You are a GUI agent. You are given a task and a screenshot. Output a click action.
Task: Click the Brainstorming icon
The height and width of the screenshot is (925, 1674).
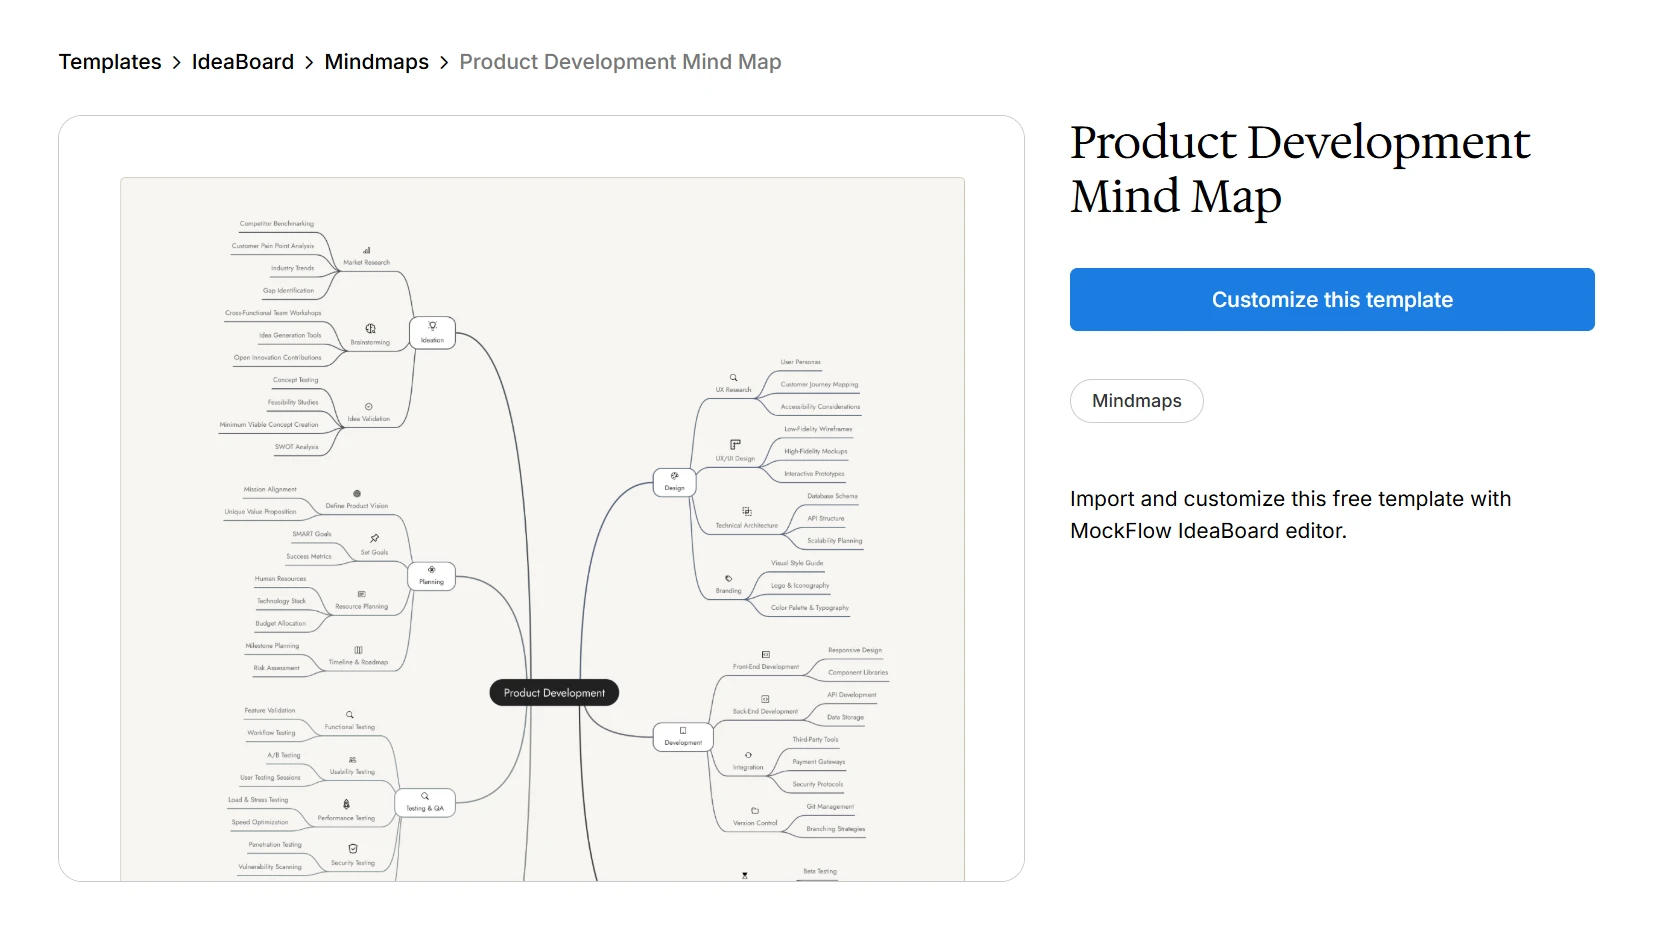pyautogui.click(x=370, y=329)
